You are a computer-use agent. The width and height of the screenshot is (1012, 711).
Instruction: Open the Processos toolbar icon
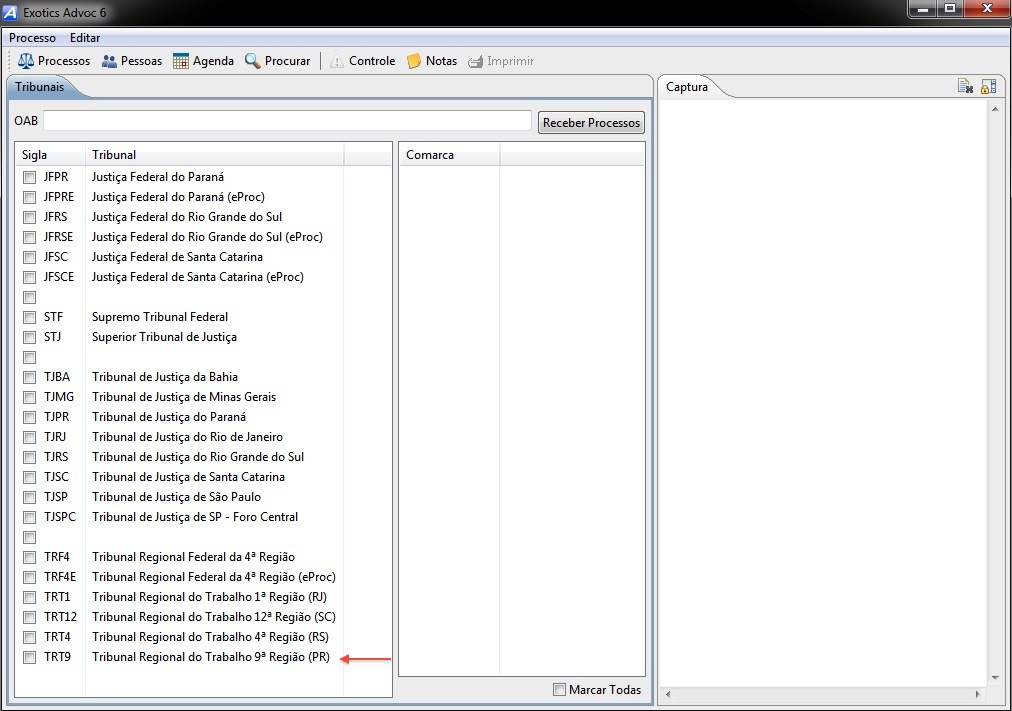coord(26,61)
